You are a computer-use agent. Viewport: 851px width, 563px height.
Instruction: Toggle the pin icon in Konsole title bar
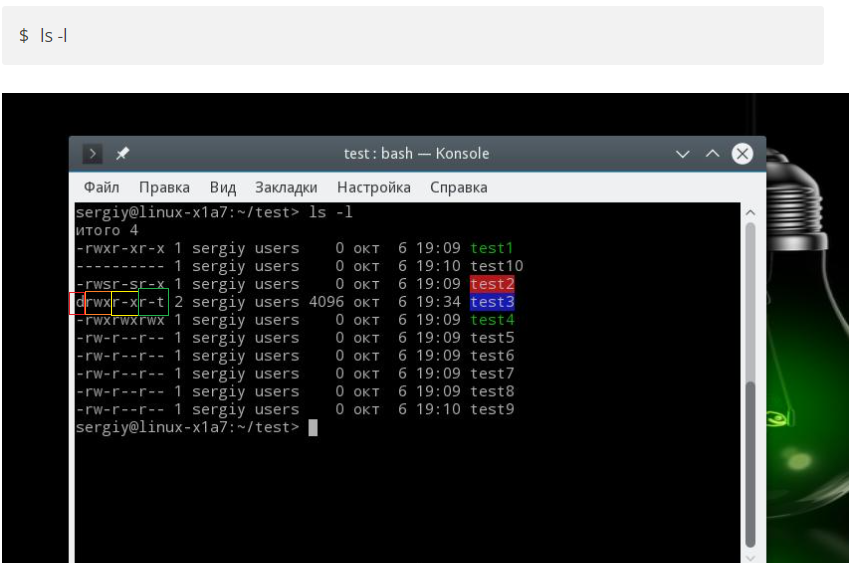pyautogui.click(x=122, y=154)
